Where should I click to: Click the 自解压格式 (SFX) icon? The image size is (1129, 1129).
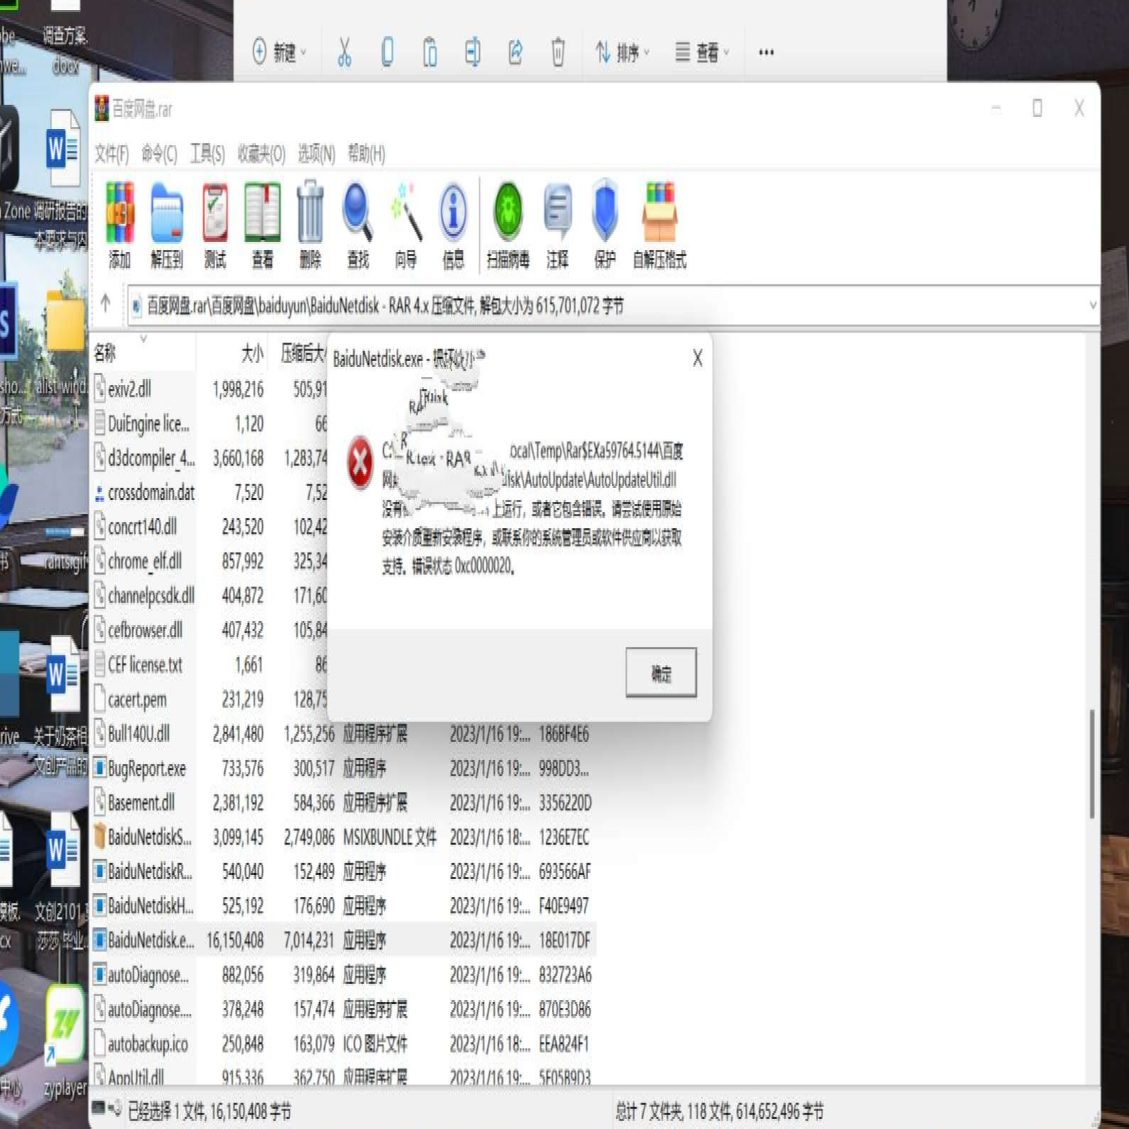(660, 225)
